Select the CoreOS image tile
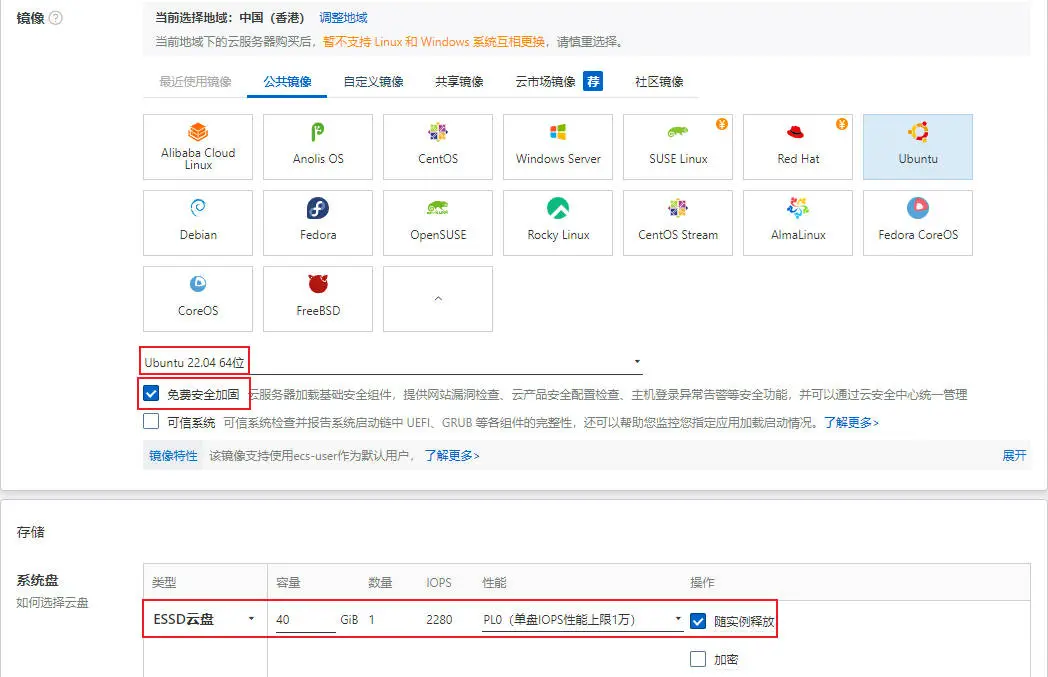 coord(198,299)
